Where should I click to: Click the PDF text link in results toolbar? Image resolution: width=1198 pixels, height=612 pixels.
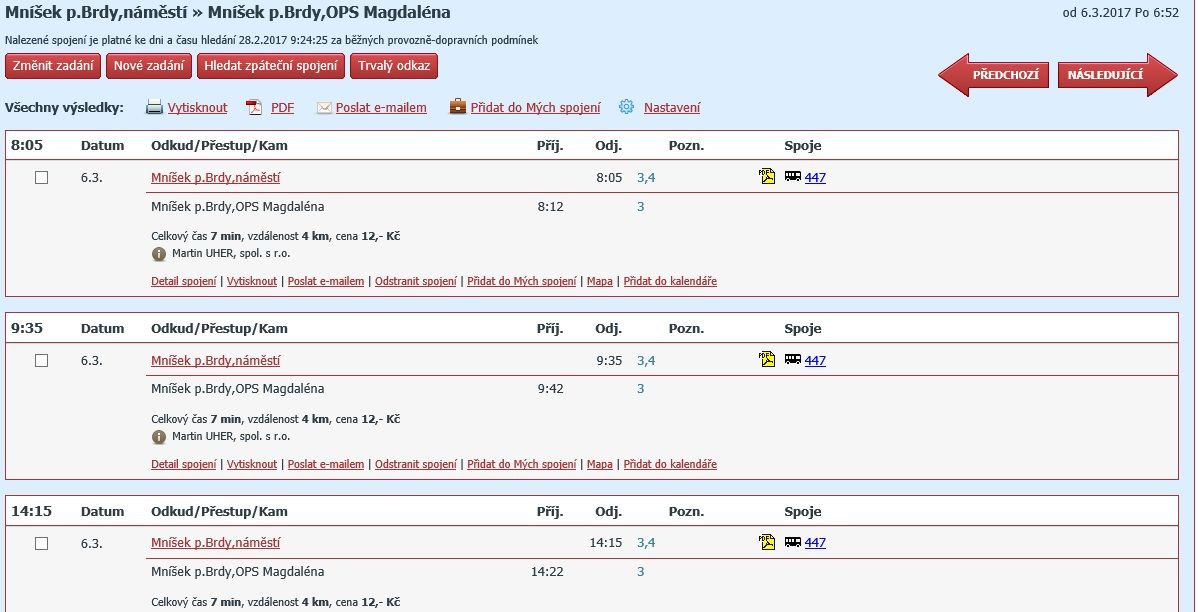click(283, 108)
